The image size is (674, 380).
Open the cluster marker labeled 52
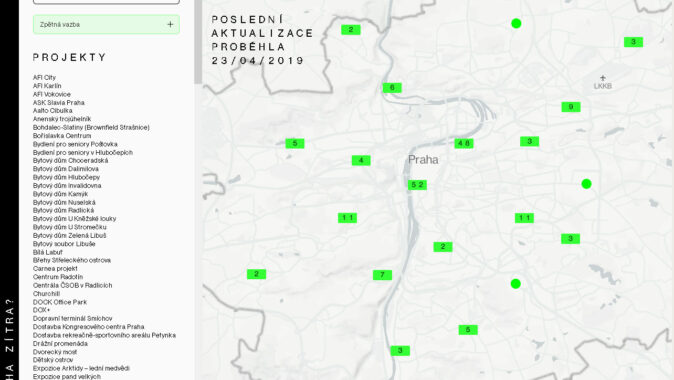click(x=417, y=185)
